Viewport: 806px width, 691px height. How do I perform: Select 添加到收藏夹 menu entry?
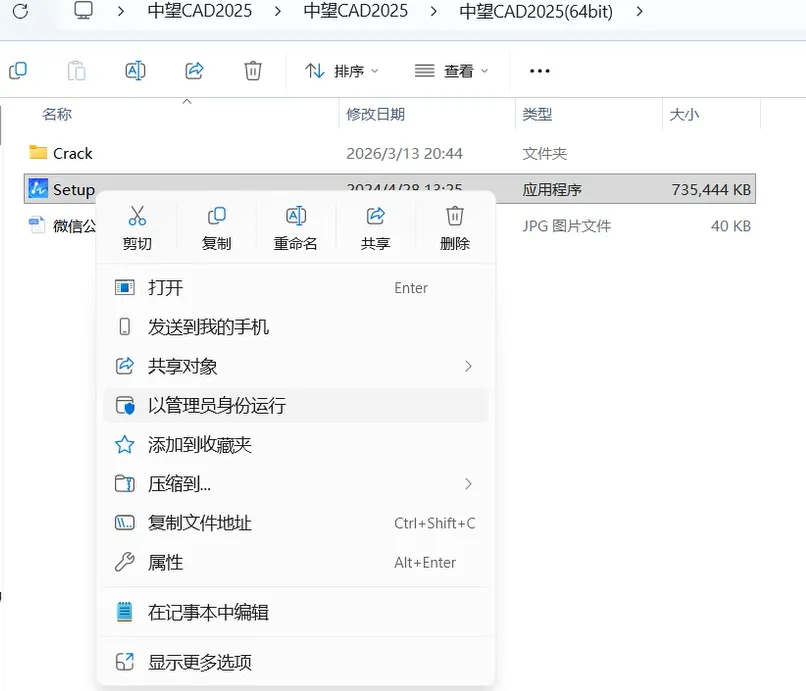tap(296, 445)
